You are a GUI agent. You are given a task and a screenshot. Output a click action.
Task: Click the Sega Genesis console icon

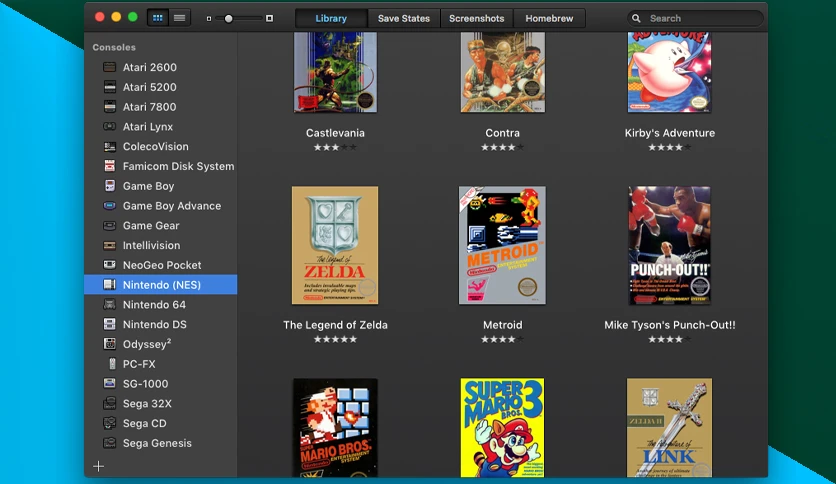(109, 443)
